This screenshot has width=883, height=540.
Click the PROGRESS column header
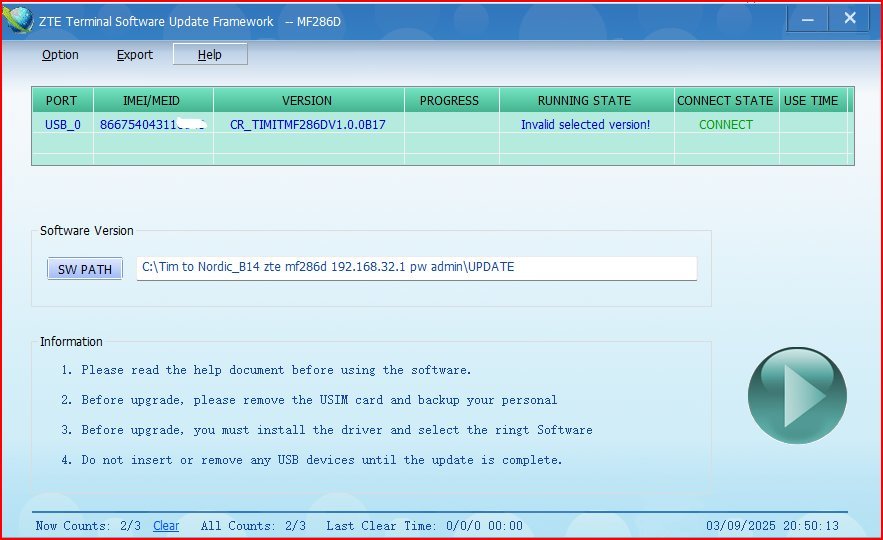449,101
